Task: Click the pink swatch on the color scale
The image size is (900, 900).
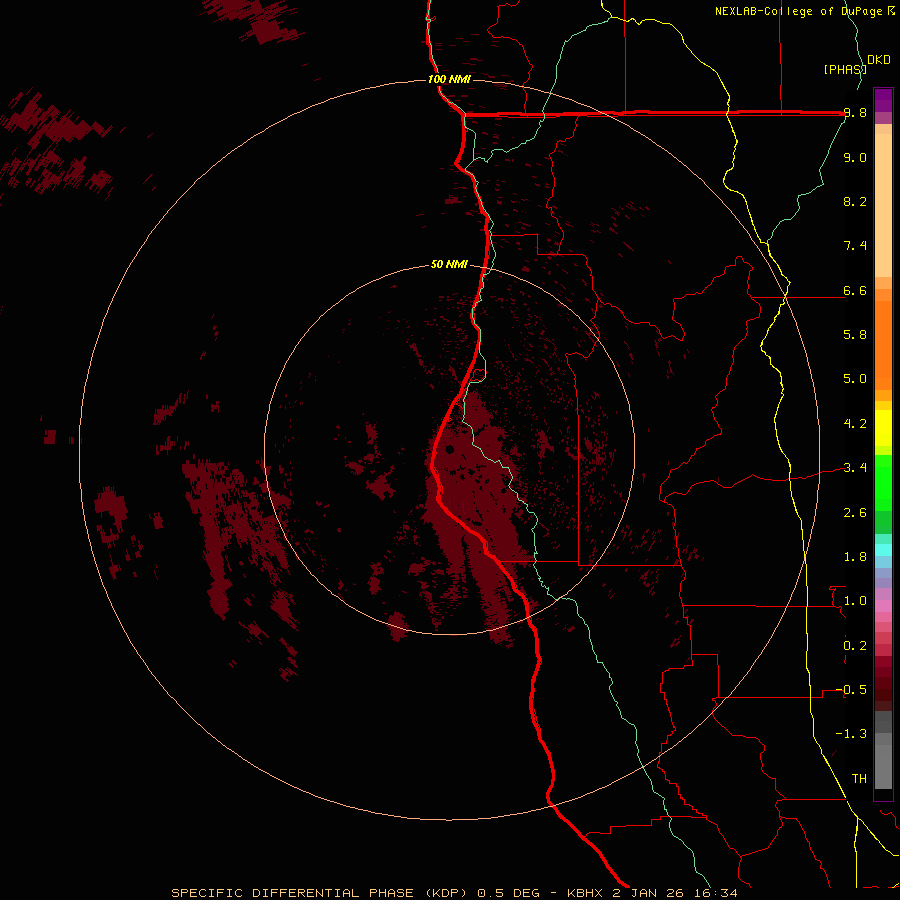Action: 883,606
